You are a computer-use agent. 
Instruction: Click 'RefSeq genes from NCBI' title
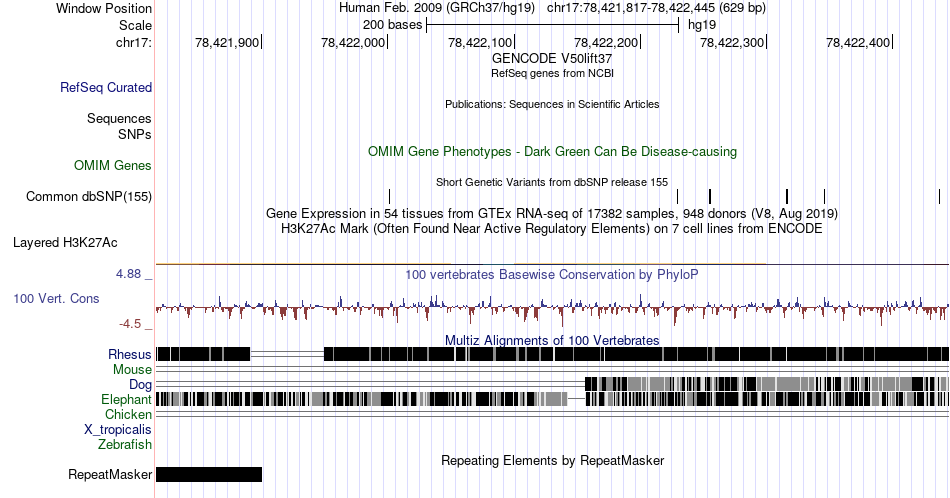(x=552, y=73)
